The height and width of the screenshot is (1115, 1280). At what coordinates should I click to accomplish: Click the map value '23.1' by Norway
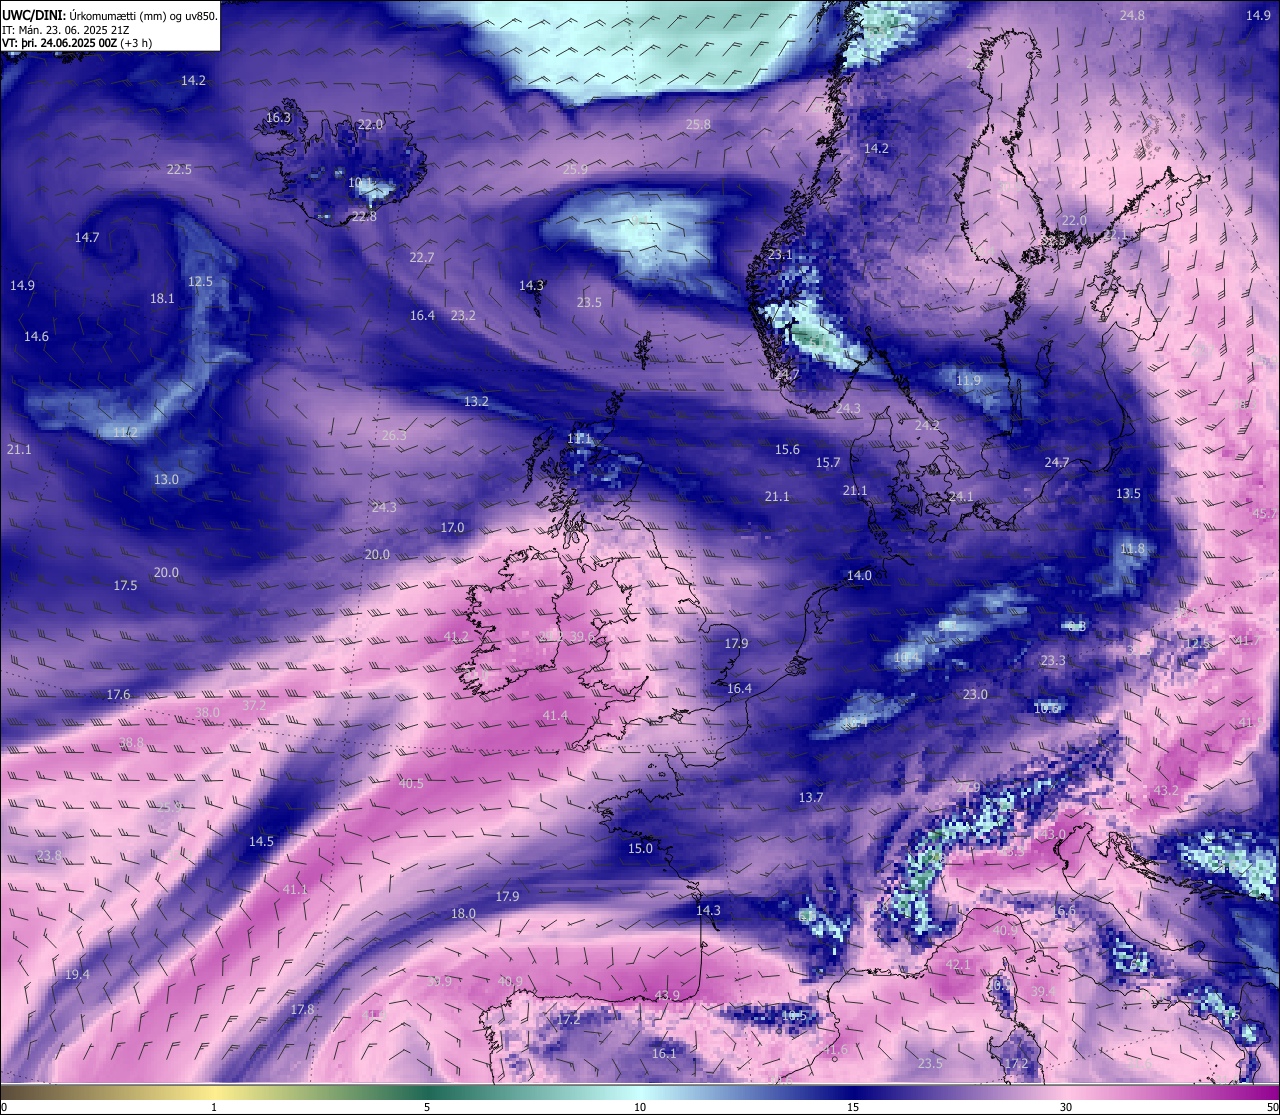(780, 255)
